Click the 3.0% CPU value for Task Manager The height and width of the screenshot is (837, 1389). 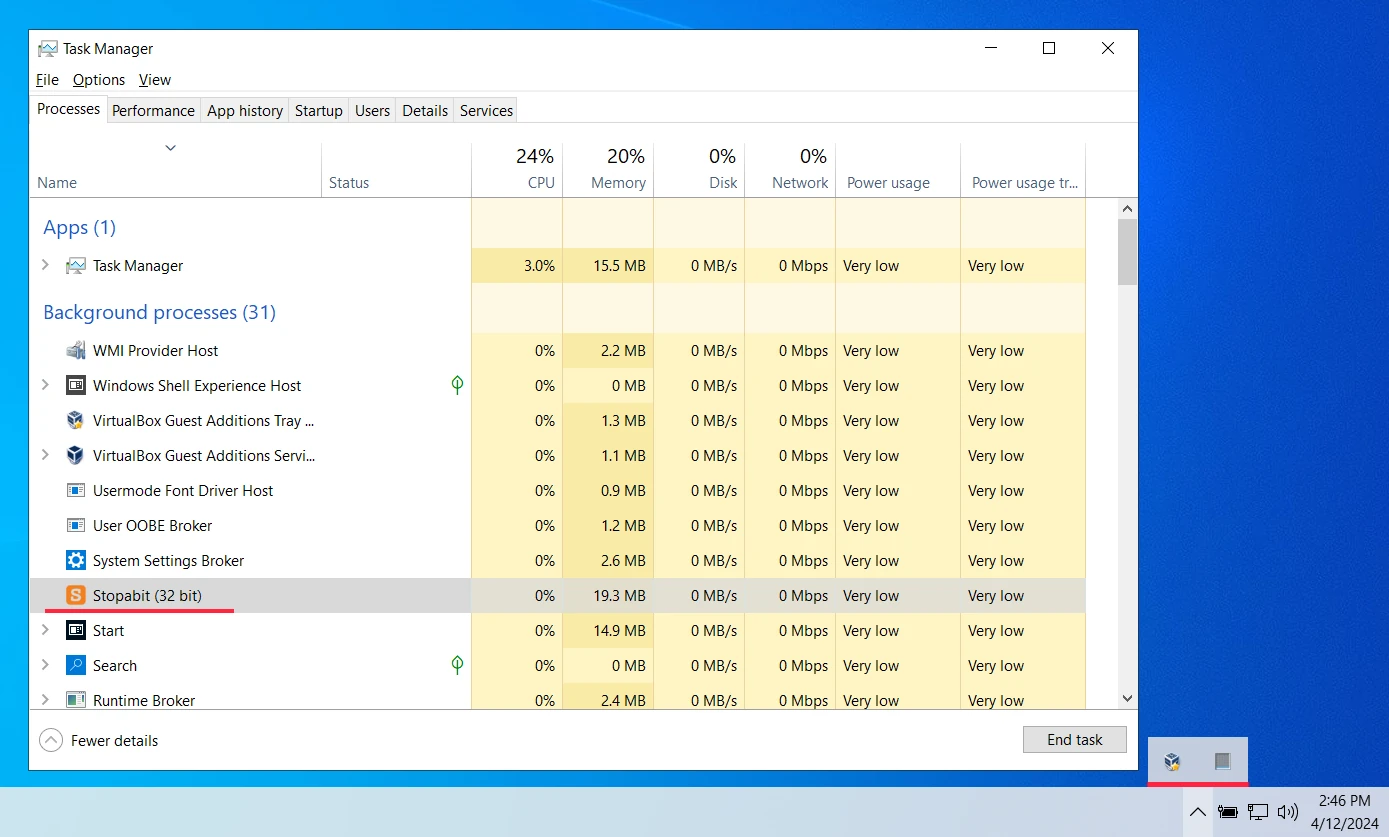(539, 266)
